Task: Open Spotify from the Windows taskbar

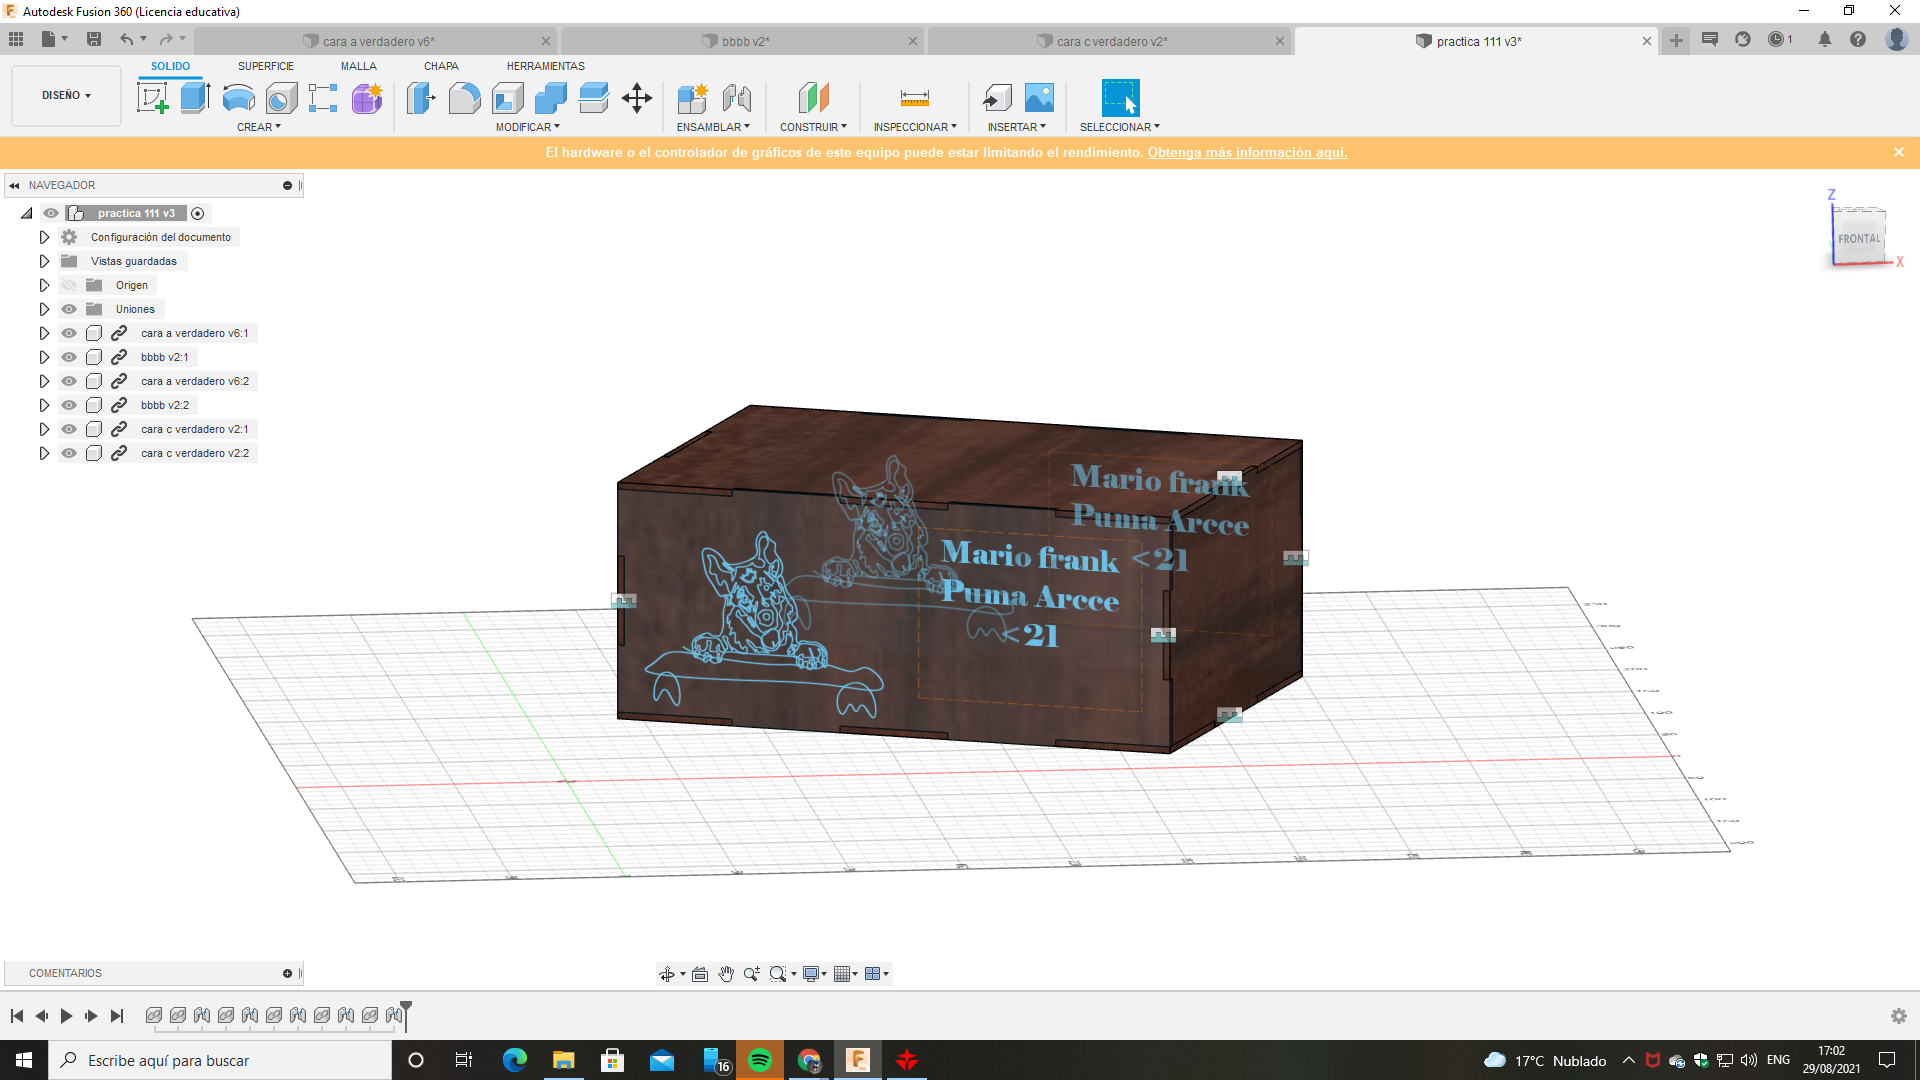Action: pyautogui.click(x=760, y=1060)
